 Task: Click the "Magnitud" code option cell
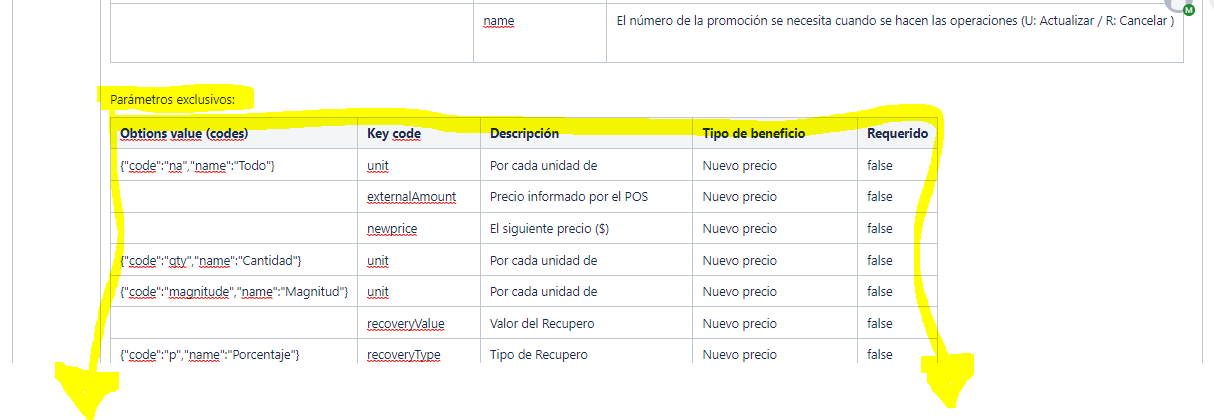click(233, 292)
